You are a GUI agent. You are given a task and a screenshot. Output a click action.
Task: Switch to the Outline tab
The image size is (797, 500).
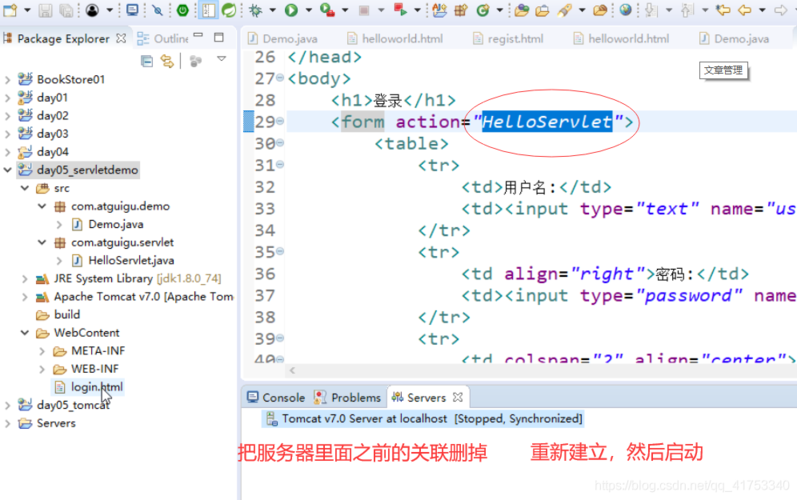[x=163, y=39]
